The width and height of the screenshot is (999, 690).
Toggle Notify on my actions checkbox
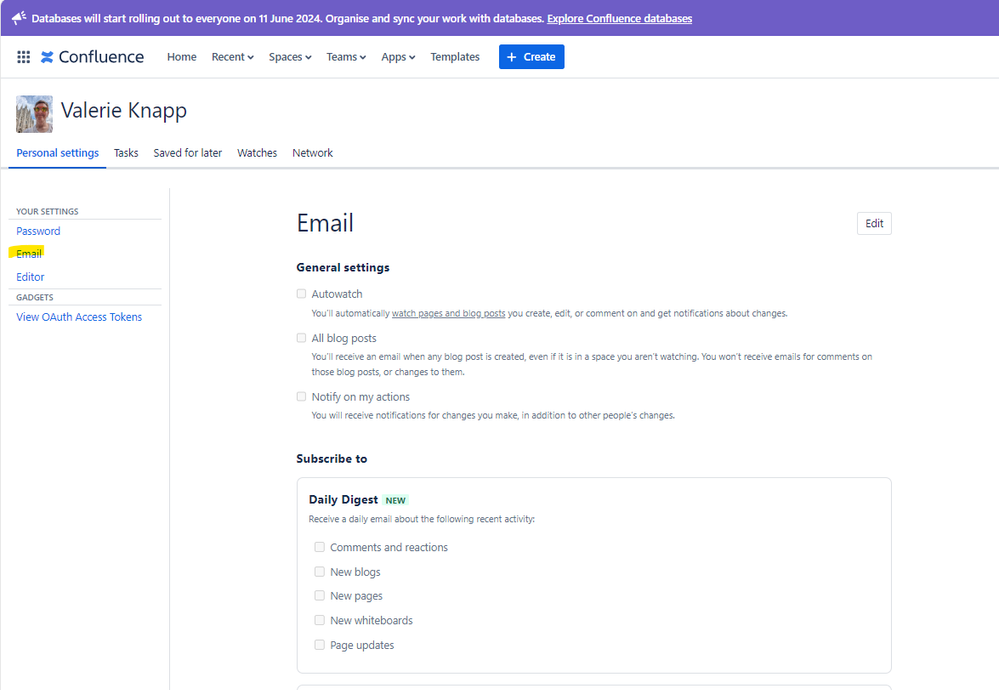301,396
